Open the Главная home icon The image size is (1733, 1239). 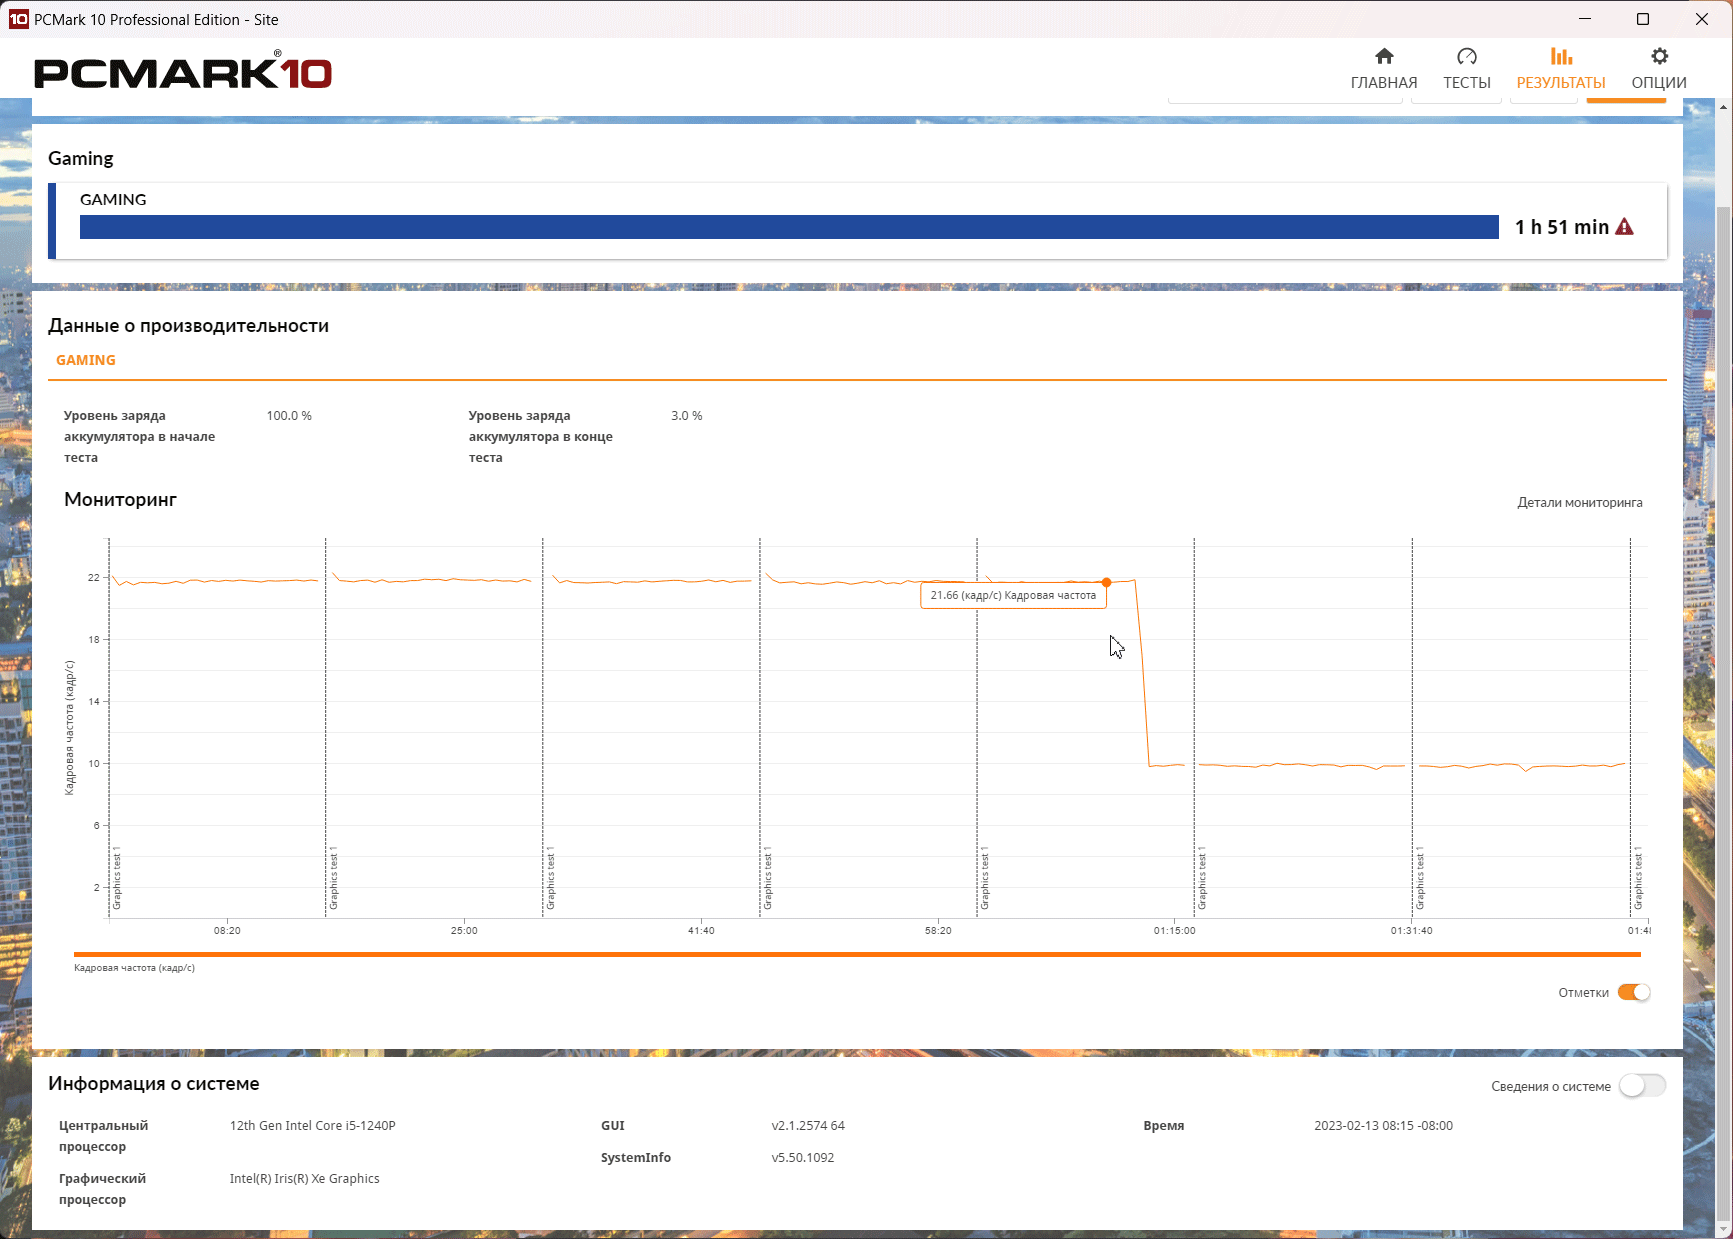tap(1384, 56)
